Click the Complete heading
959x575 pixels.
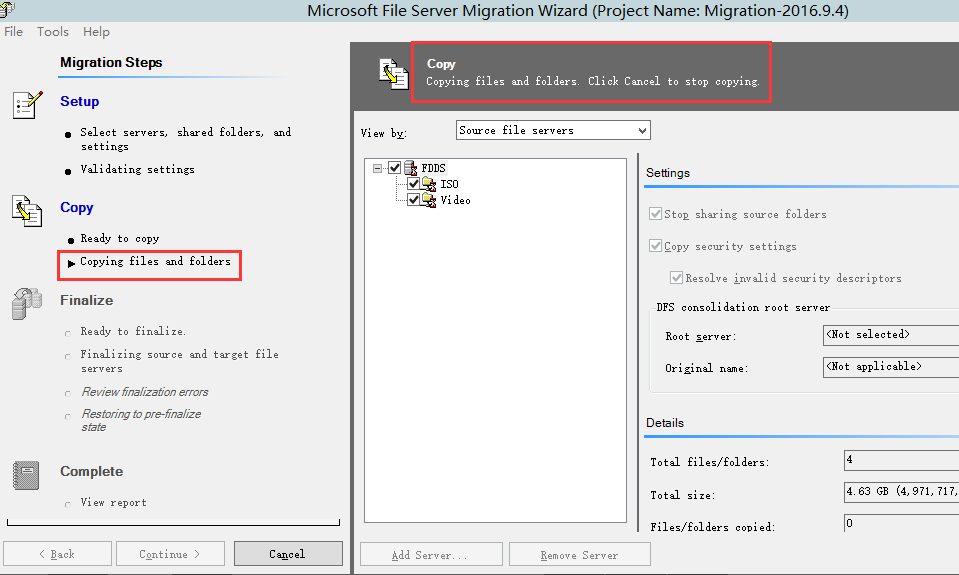[x=92, y=472]
